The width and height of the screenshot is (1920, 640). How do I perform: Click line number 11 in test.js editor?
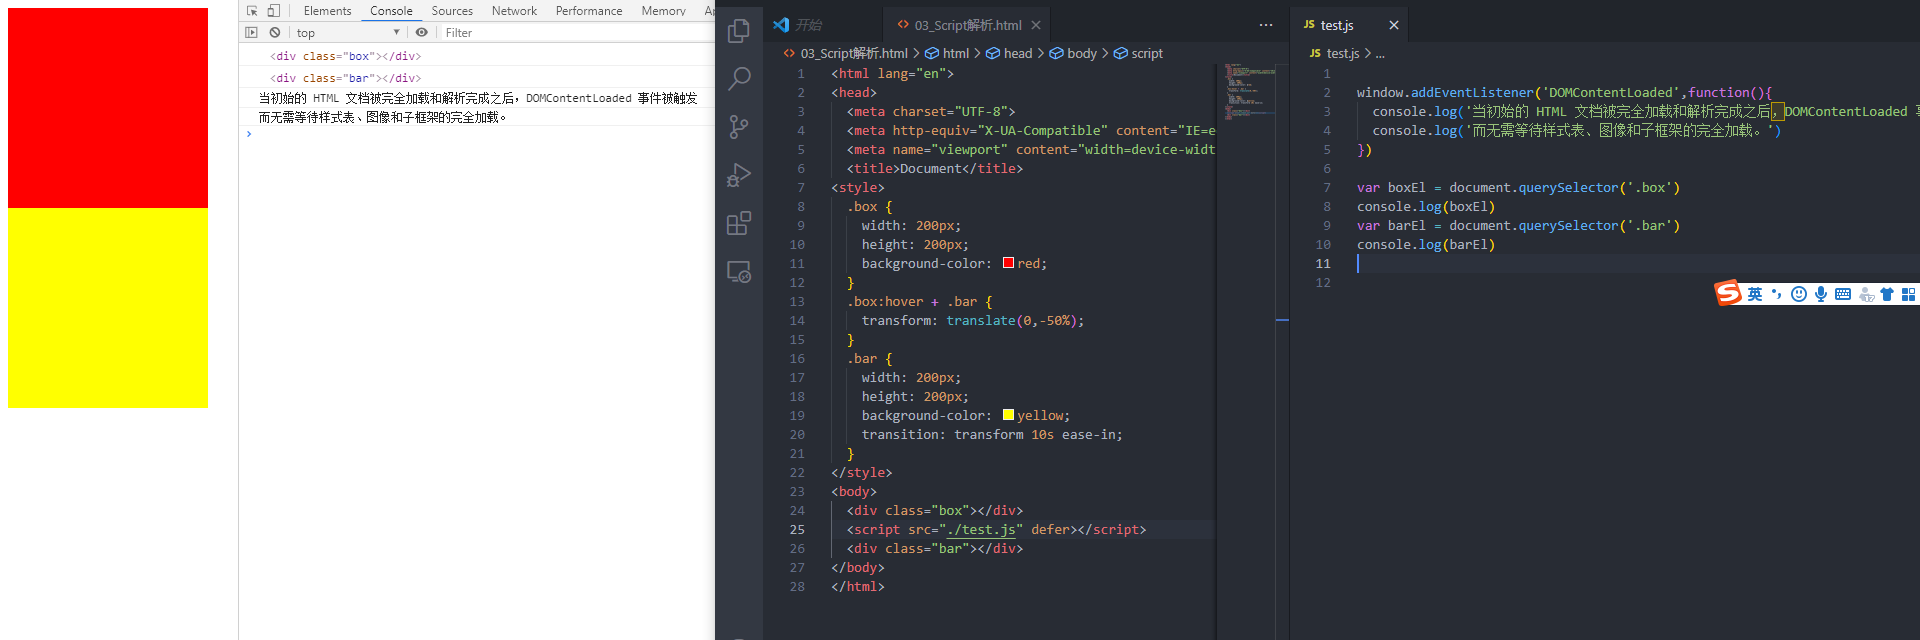(1323, 264)
